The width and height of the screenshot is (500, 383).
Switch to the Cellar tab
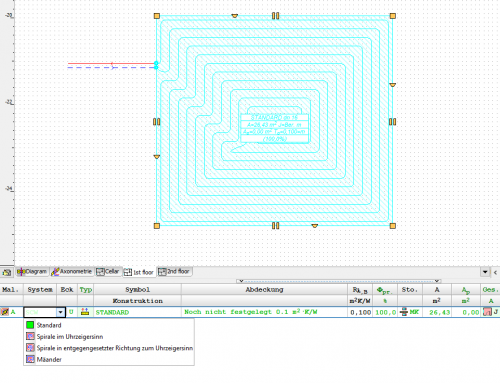(108, 272)
